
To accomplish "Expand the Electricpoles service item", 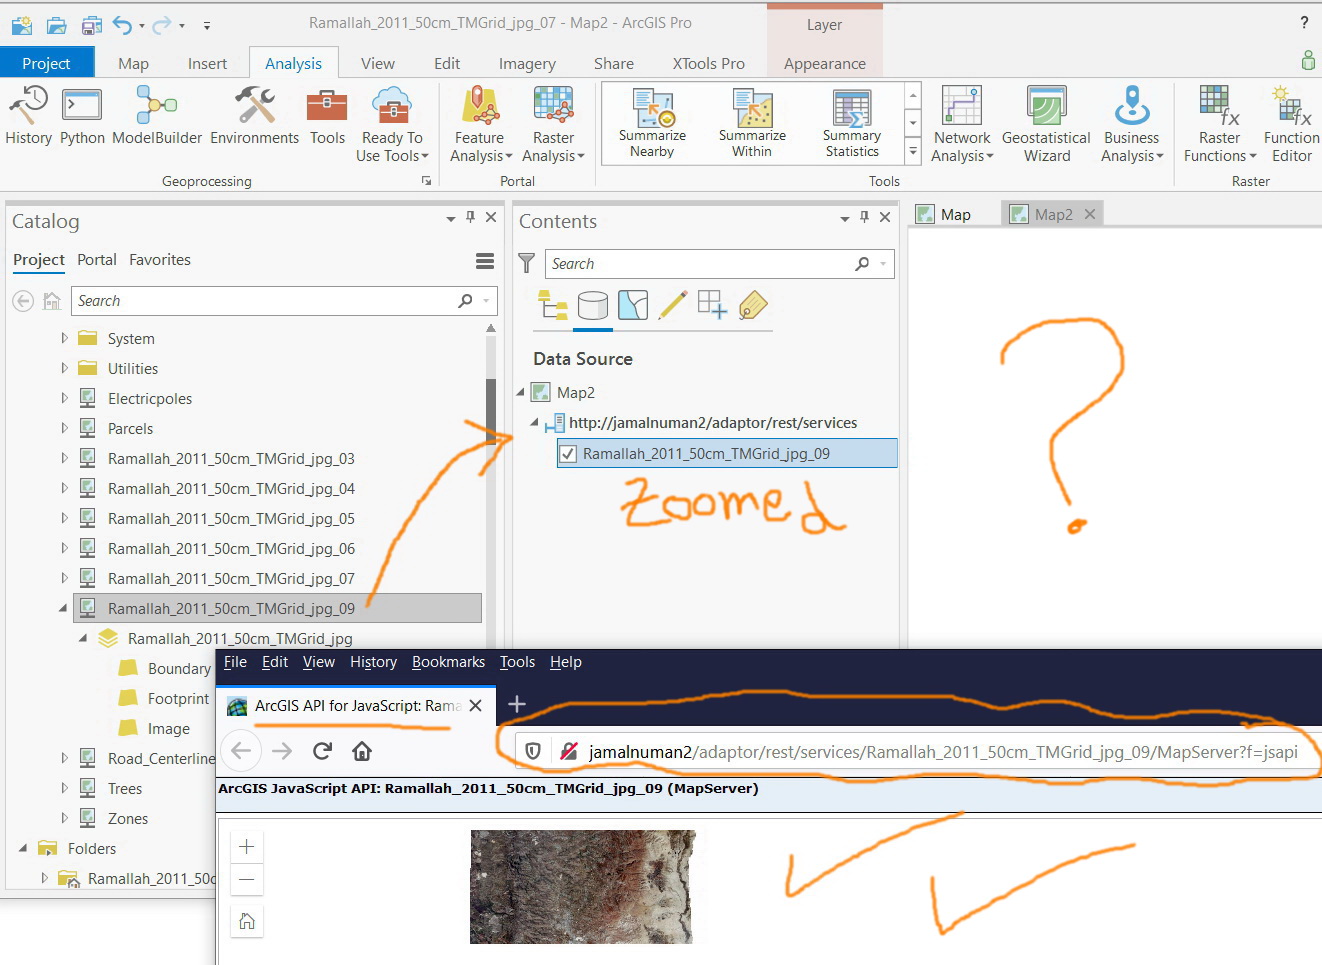I will coord(65,398).
